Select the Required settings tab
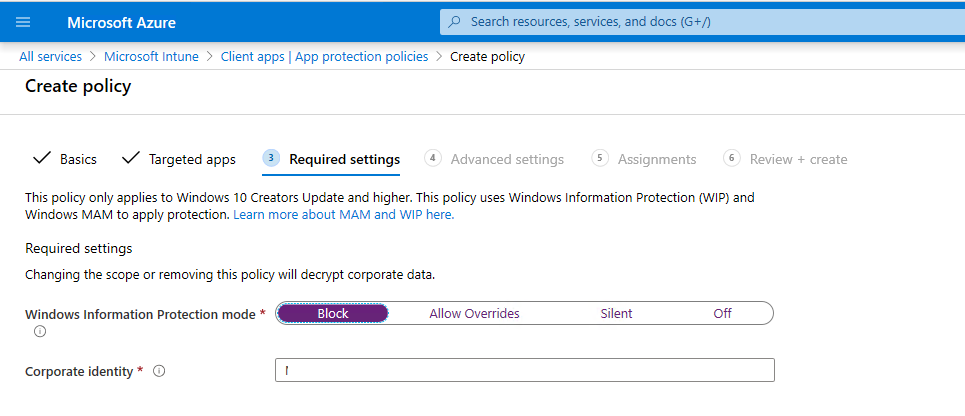This screenshot has width=965, height=416. click(x=344, y=159)
